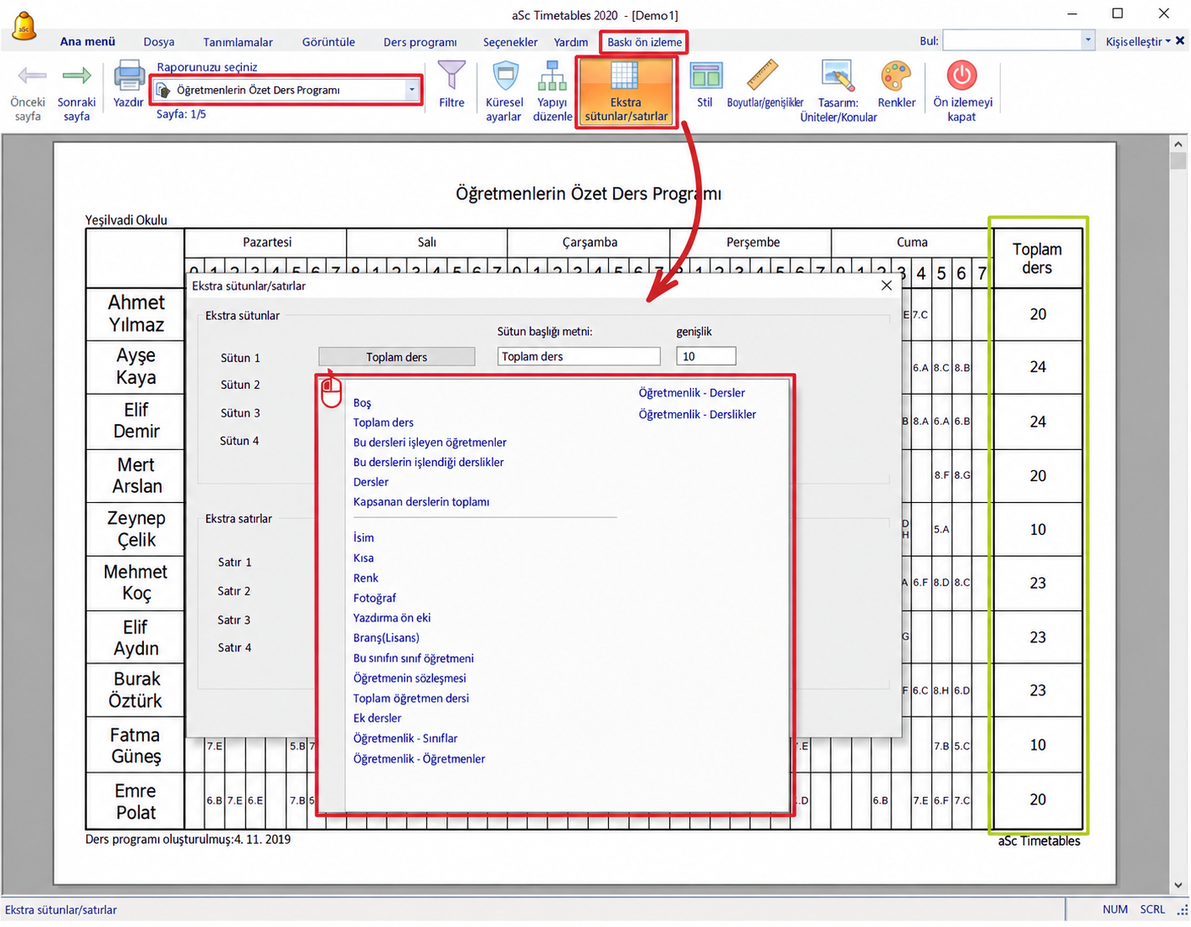Open the Kişiselleştir dropdown
This screenshot has width=1191, height=927.
point(1138,41)
